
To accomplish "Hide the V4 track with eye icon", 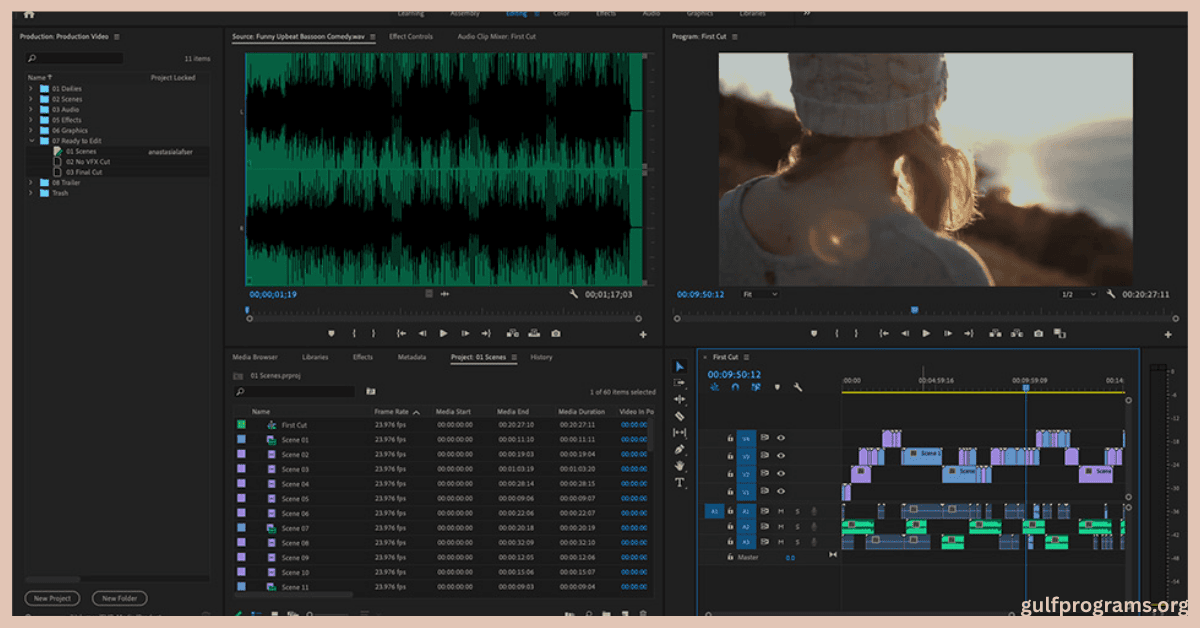I will pos(781,437).
